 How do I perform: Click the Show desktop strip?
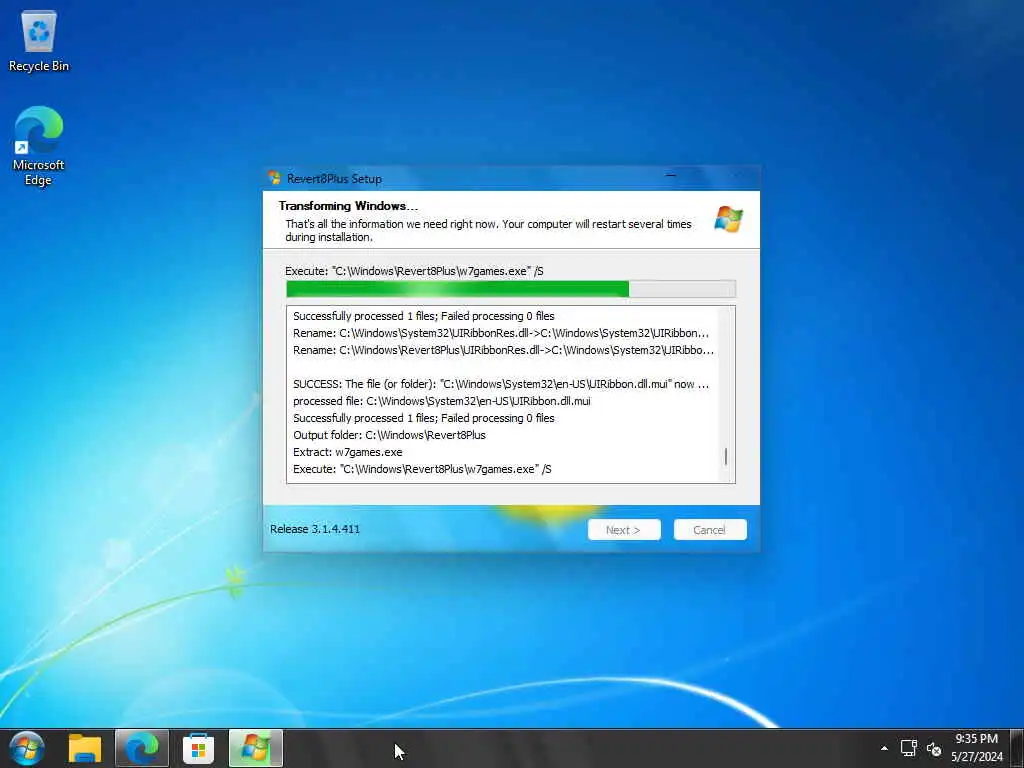point(1017,748)
